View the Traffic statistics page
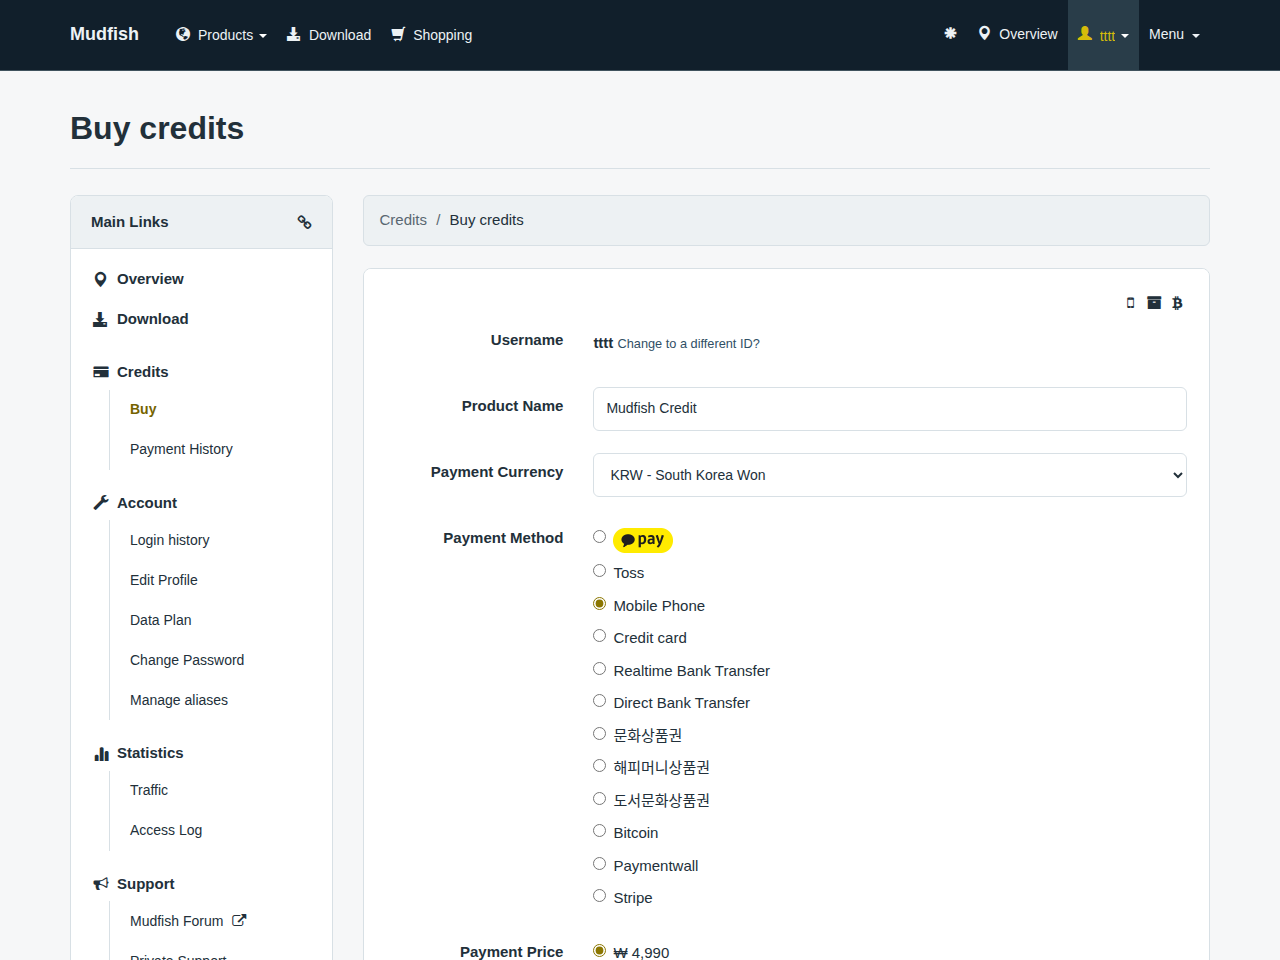Viewport: 1280px width, 960px height. (149, 790)
